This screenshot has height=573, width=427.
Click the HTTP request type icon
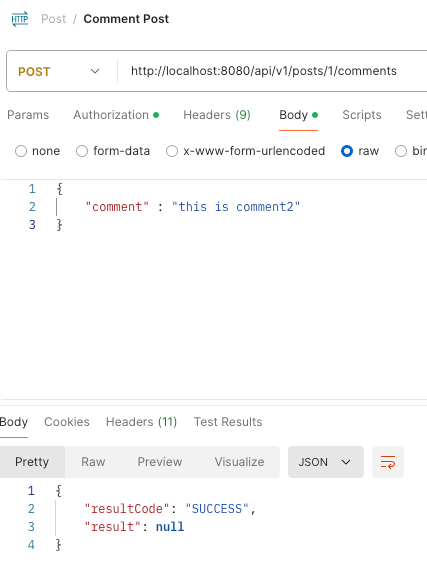tap(20, 19)
